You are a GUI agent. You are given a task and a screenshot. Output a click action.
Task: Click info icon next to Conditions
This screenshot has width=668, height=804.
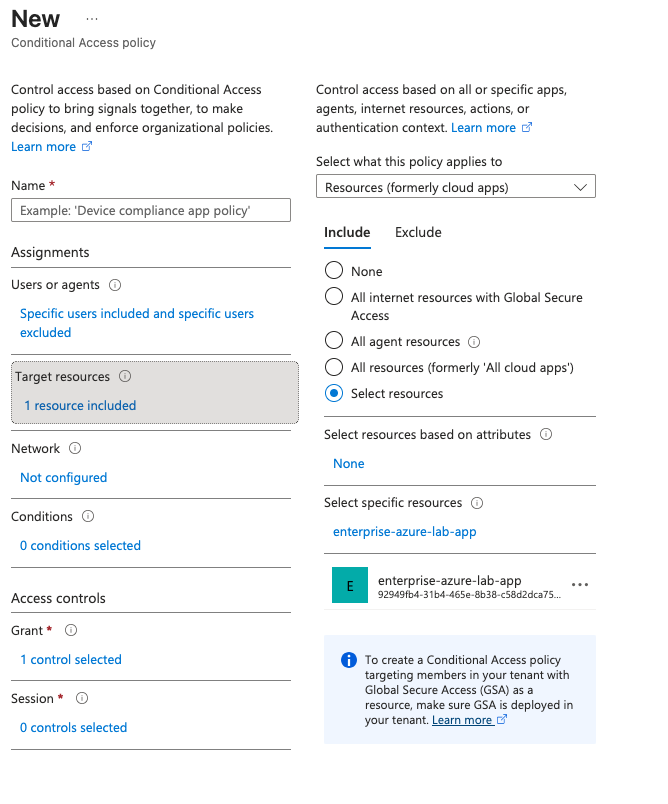point(88,516)
